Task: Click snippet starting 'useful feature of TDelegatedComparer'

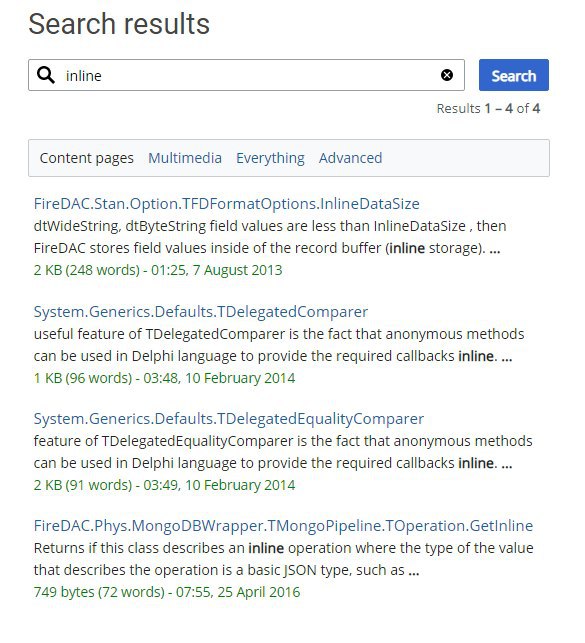Action: (279, 345)
